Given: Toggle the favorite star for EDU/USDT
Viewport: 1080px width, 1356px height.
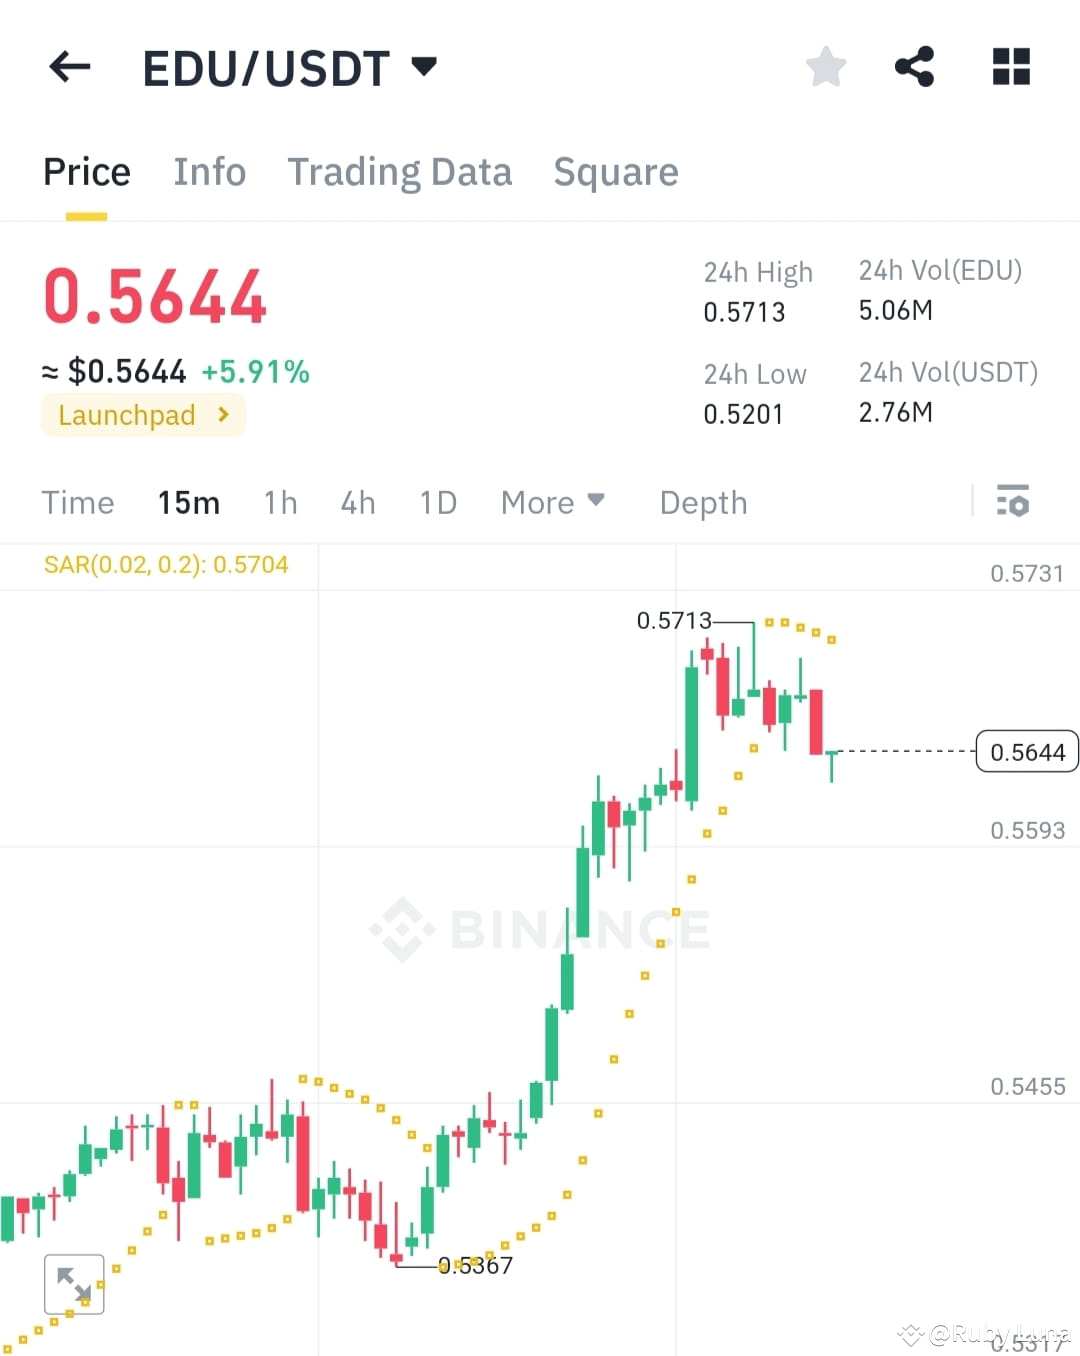Looking at the screenshot, I should (826, 66).
